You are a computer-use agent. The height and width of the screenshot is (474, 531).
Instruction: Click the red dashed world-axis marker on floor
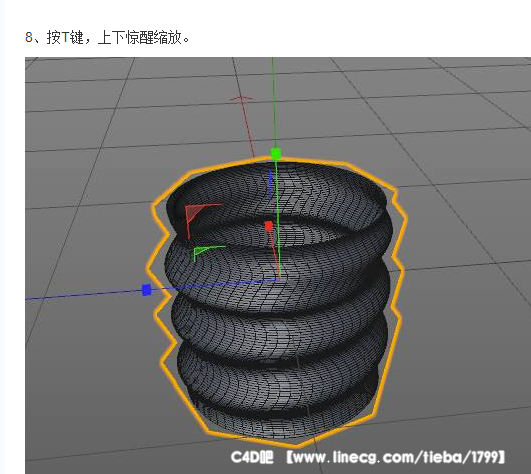[x=242, y=99]
